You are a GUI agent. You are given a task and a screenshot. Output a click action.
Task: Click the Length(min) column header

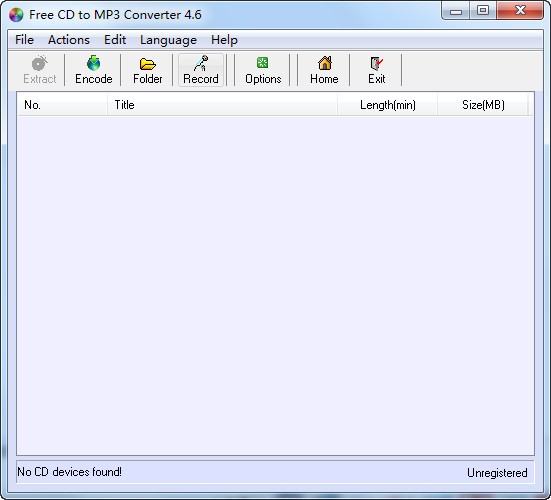click(388, 105)
